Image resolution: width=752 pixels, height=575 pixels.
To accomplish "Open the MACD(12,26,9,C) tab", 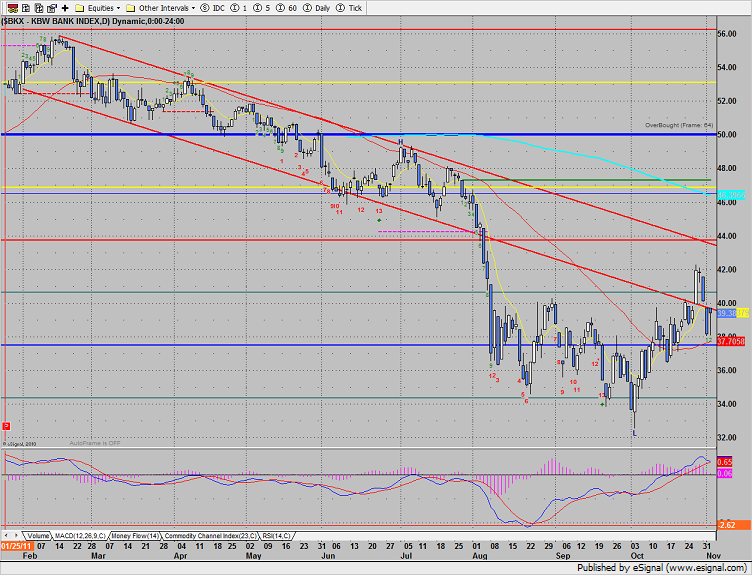I will pos(80,536).
